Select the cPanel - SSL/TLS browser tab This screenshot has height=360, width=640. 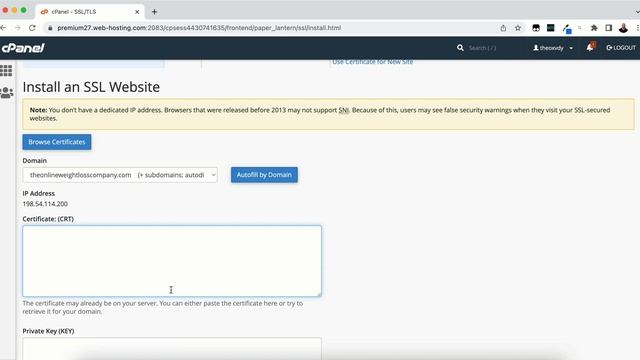(90, 12)
